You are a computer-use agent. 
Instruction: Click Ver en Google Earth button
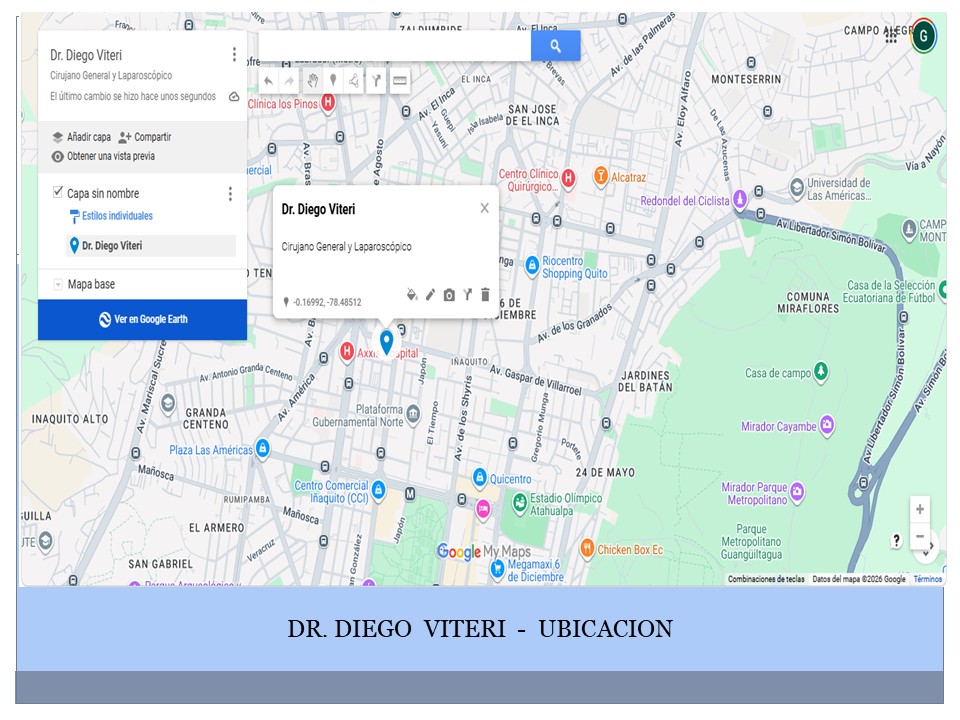(x=143, y=320)
